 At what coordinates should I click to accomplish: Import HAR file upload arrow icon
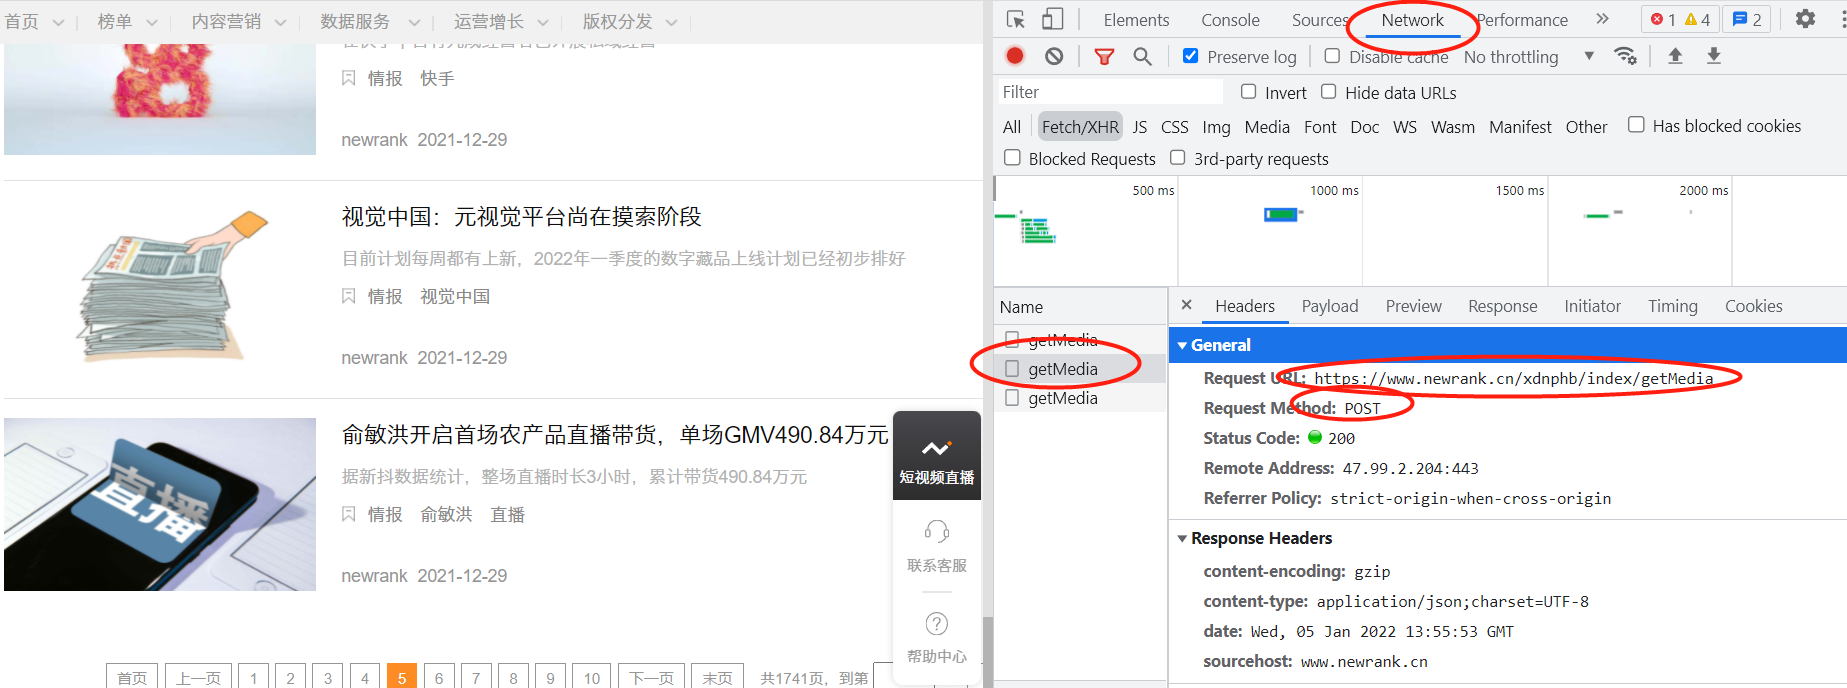[1675, 56]
